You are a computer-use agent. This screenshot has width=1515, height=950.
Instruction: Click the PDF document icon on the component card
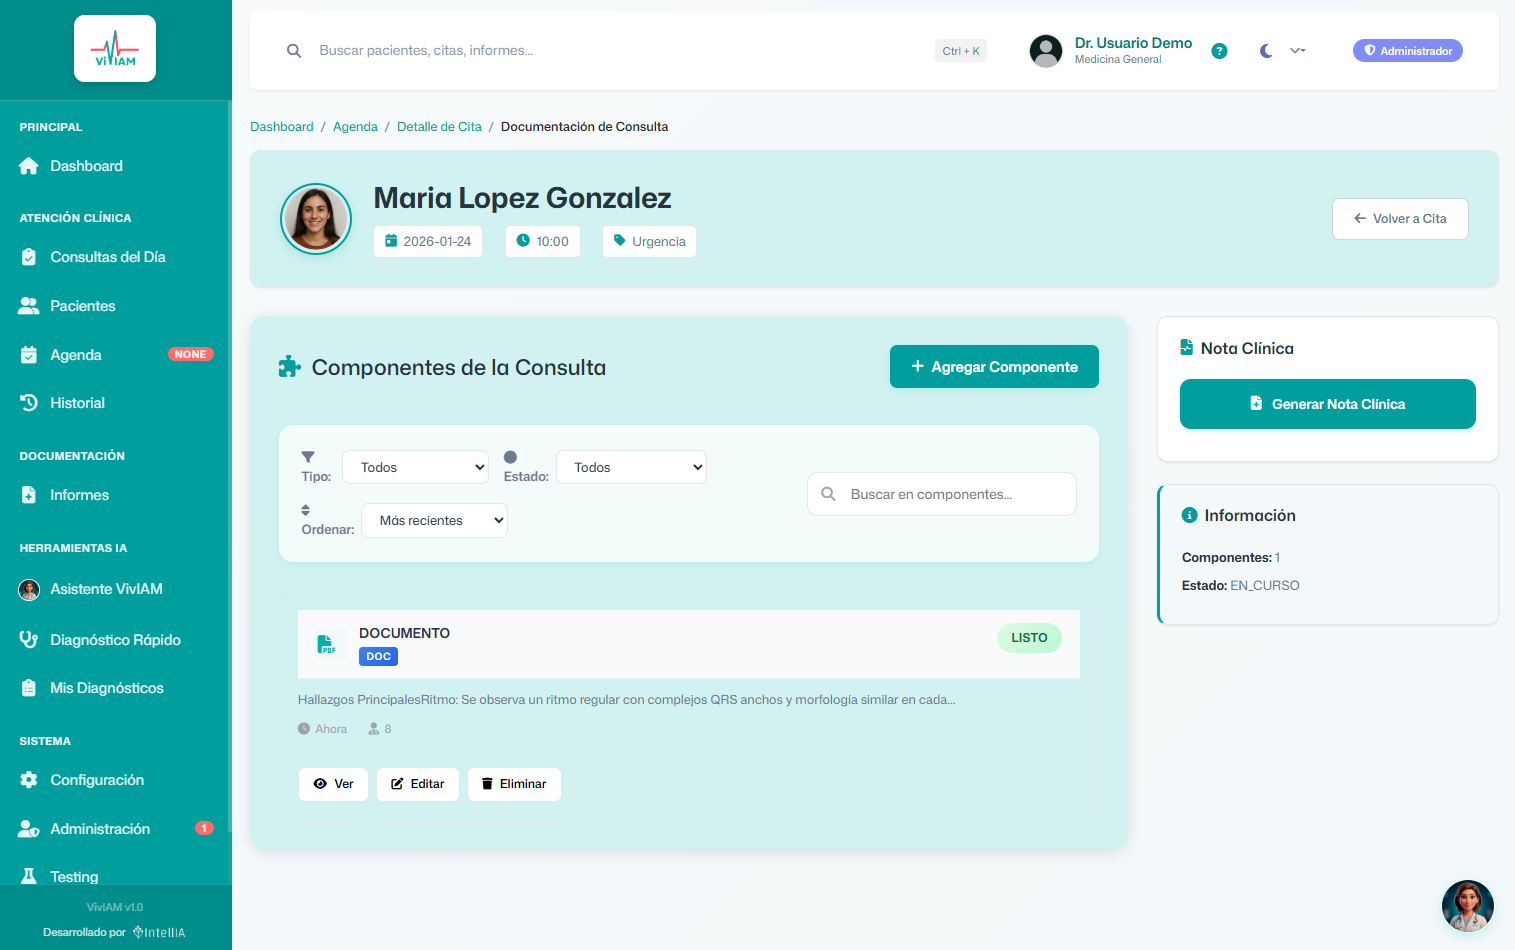pyautogui.click(x=327, y=644)
